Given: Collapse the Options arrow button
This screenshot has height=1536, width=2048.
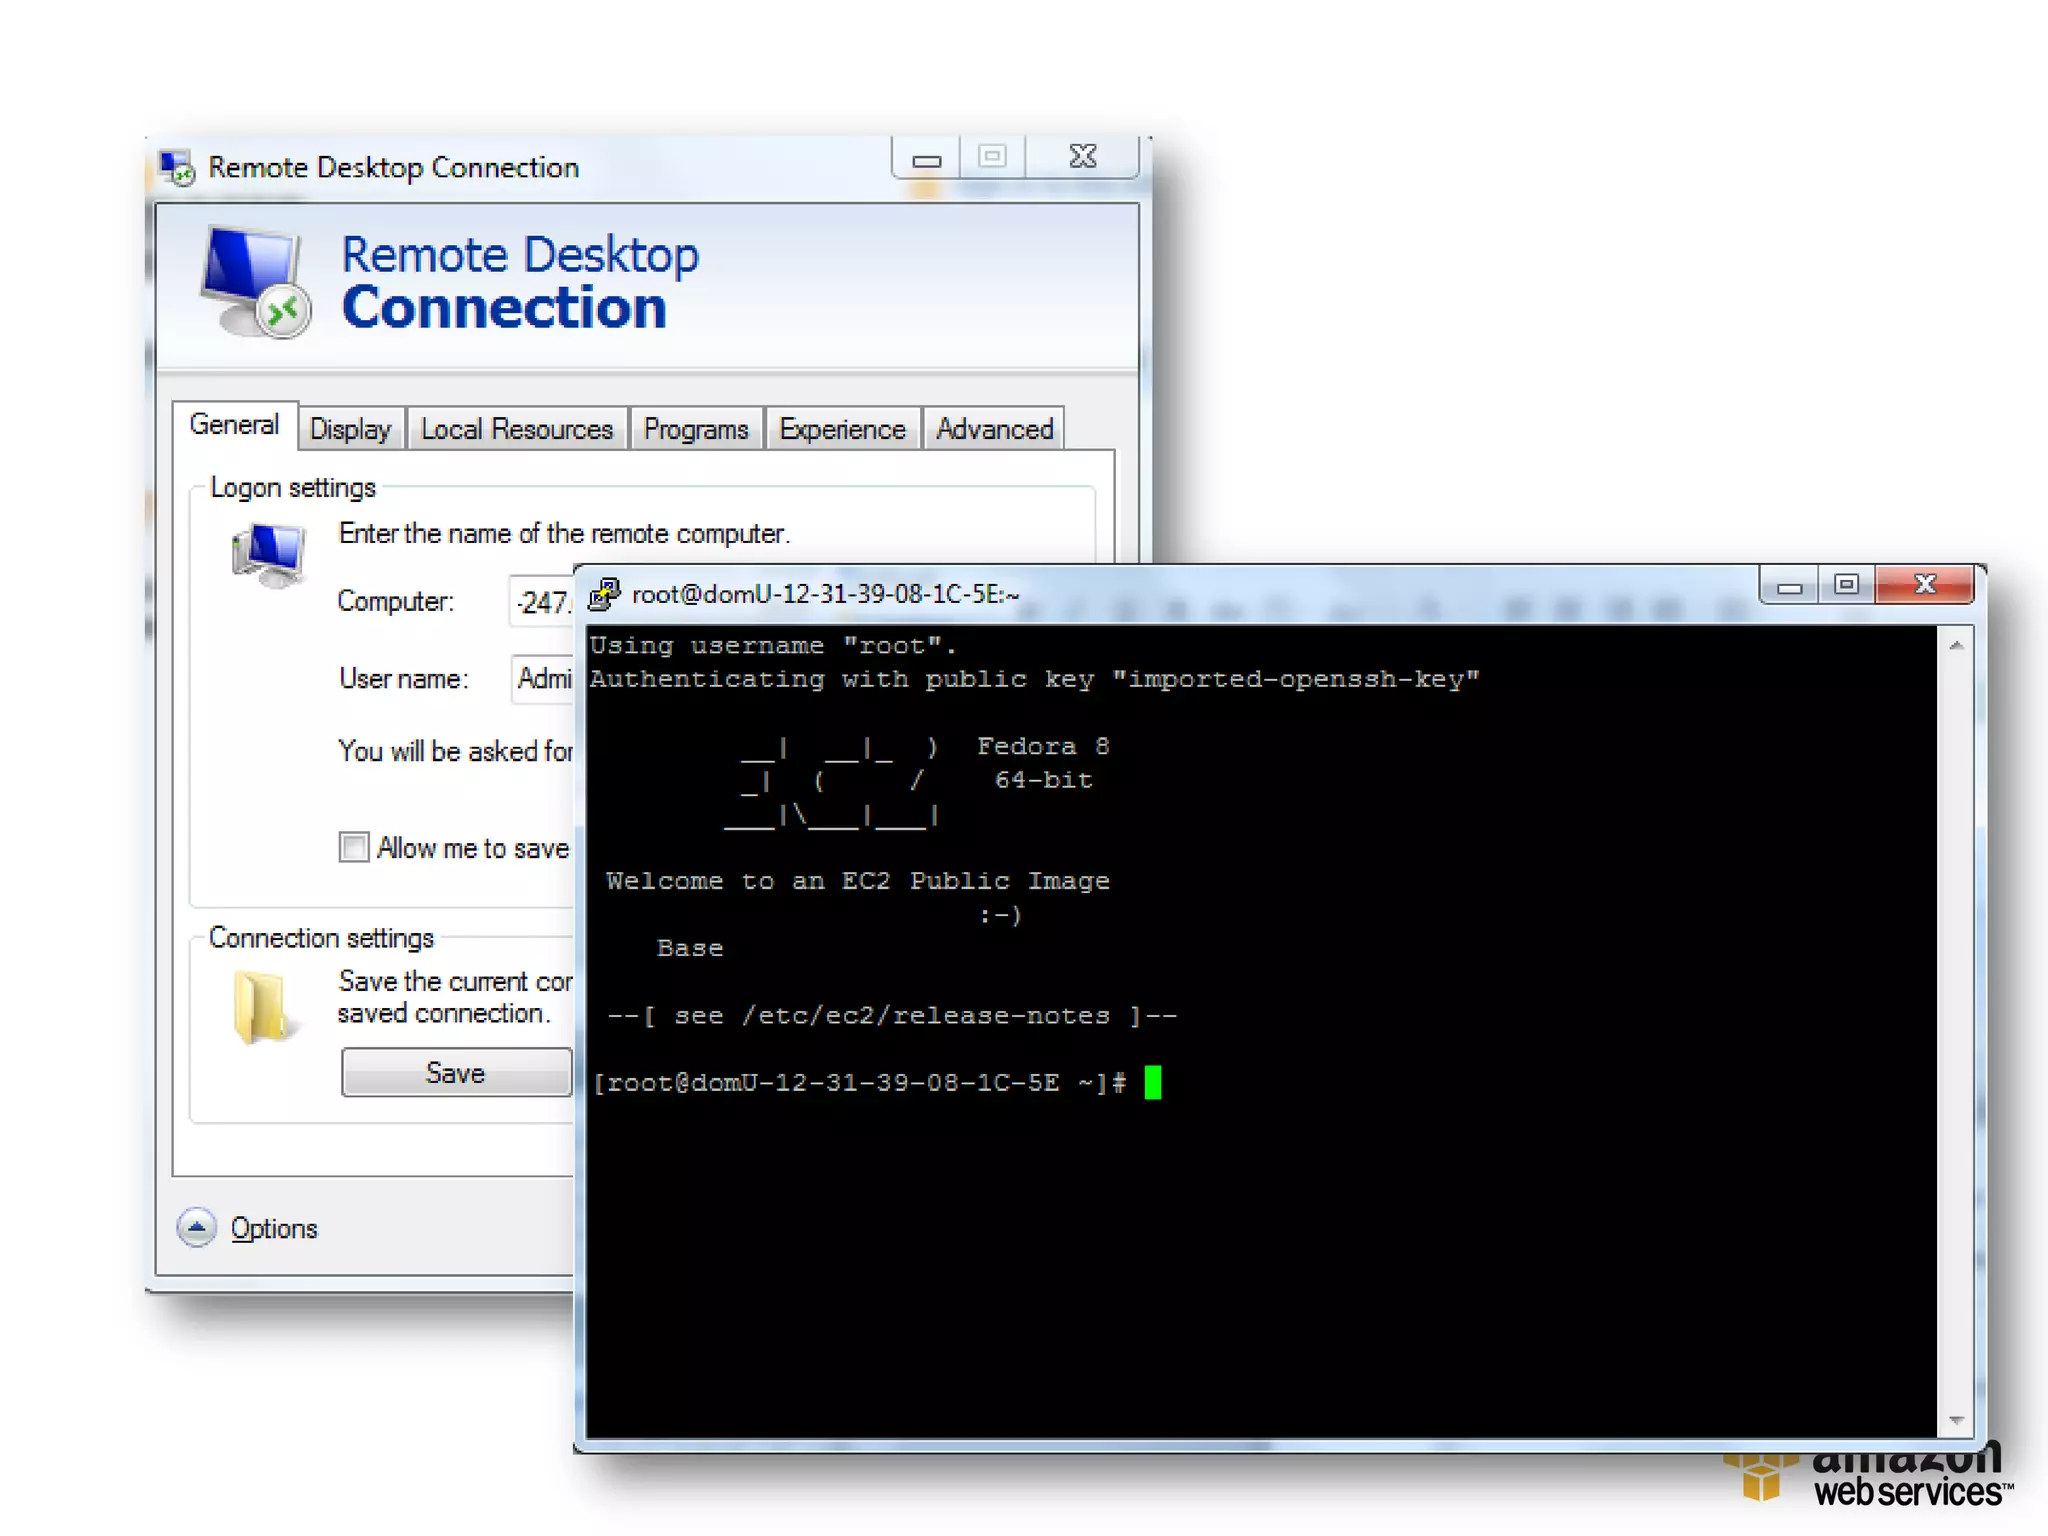Looking at the screenshot, I should (197, 1227).
